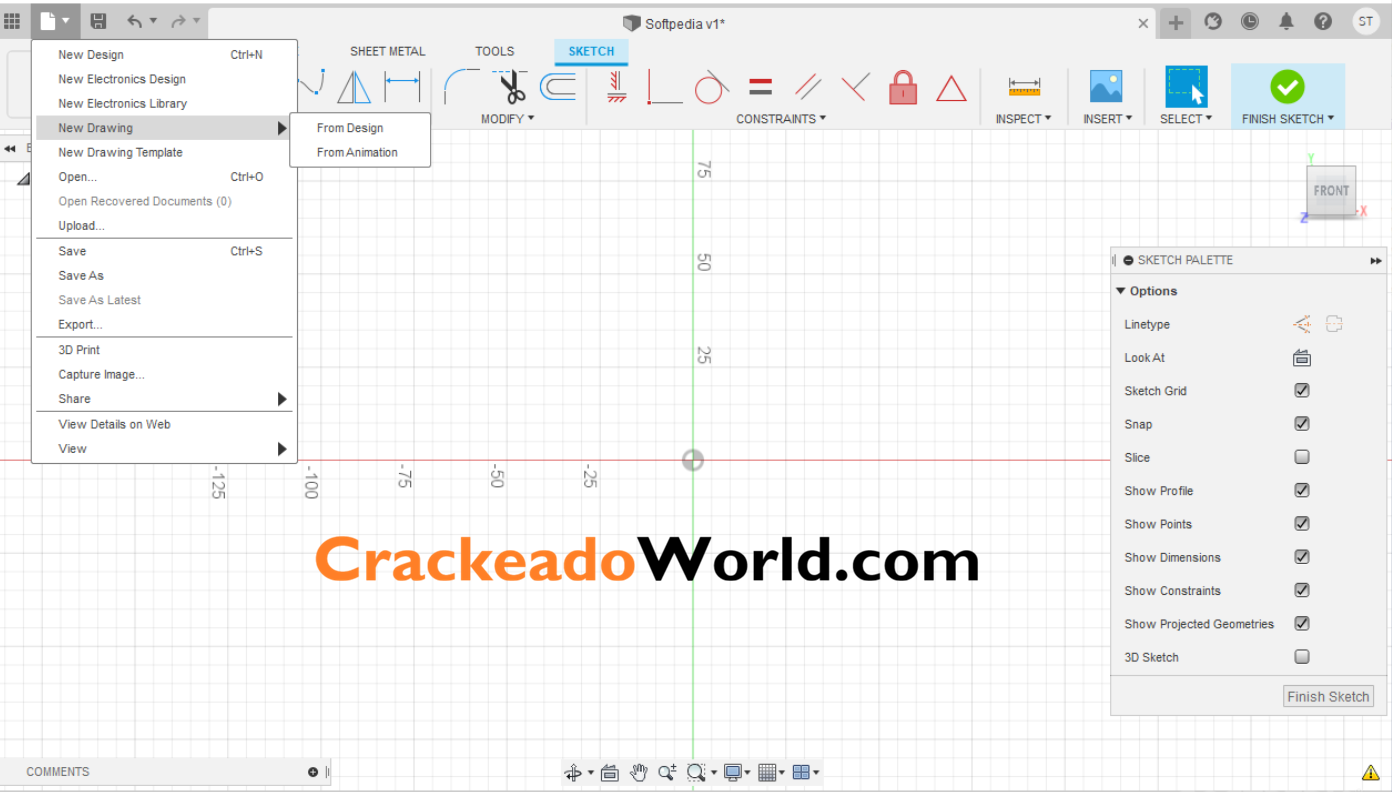The height and width of the screenshot is (792, 1392).
Task: Apply the Fix/Unfix lock constraint
Action: [903, 88]
